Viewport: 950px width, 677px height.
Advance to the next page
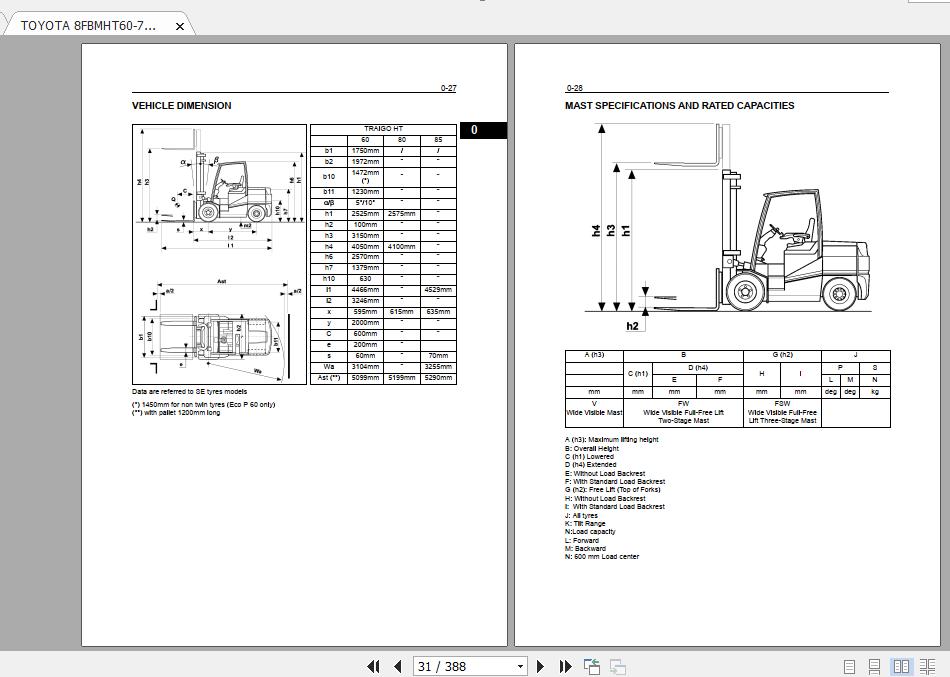540,666
